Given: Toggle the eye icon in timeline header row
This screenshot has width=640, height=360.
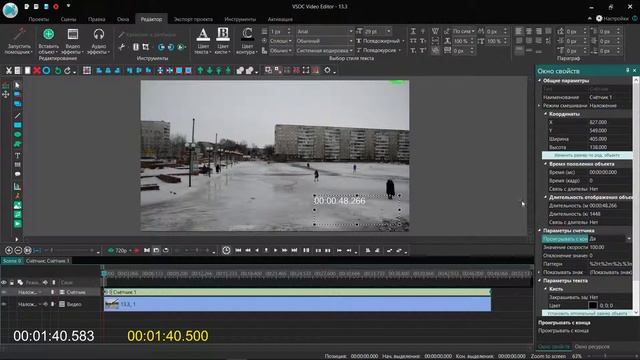Looking at the screenshot, I should click(x=4, y=282).
